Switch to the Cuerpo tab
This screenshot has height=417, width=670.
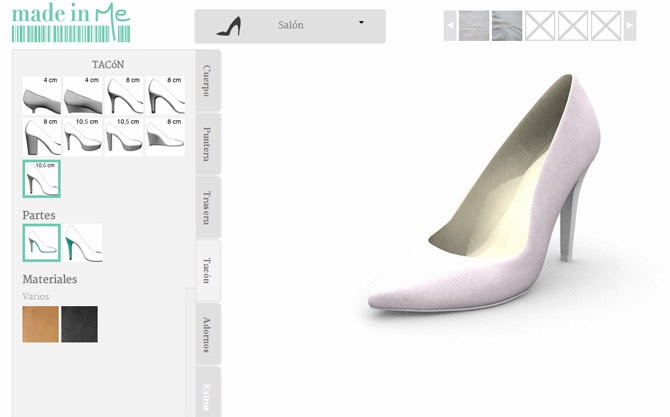207,81
